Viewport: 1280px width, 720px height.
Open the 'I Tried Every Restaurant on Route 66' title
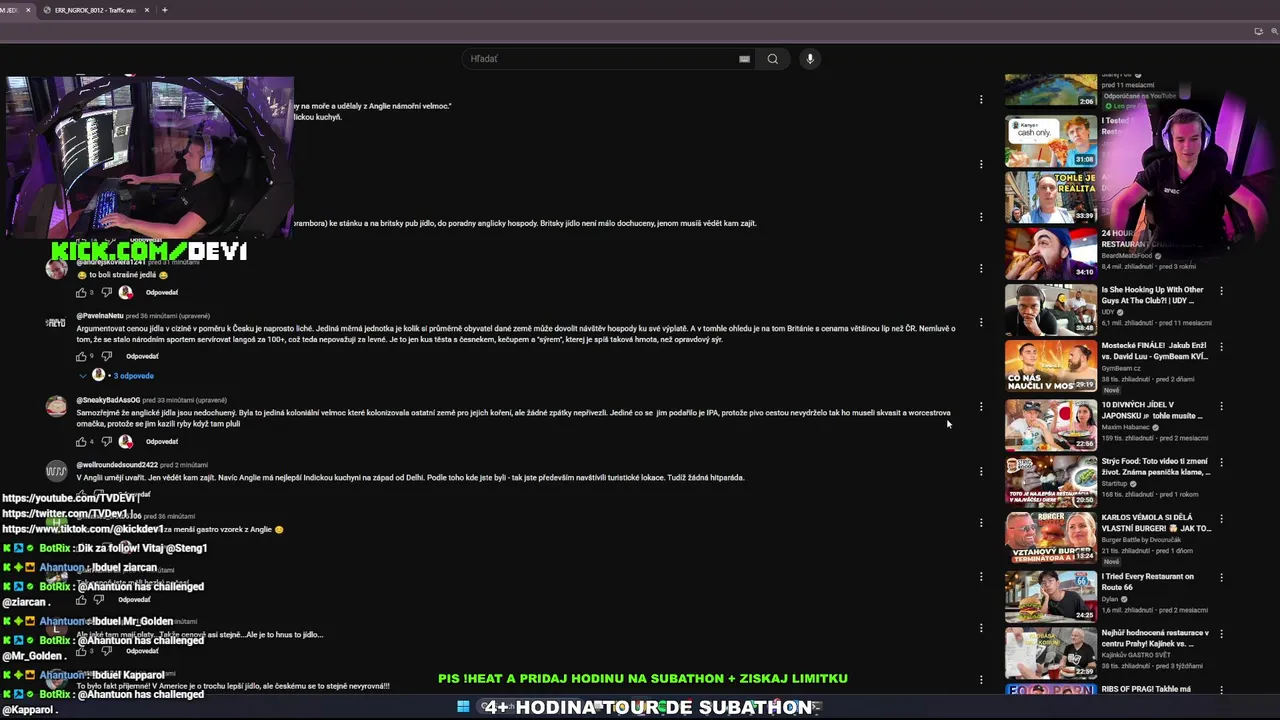pyautogui.click(x=1148, y=581)
